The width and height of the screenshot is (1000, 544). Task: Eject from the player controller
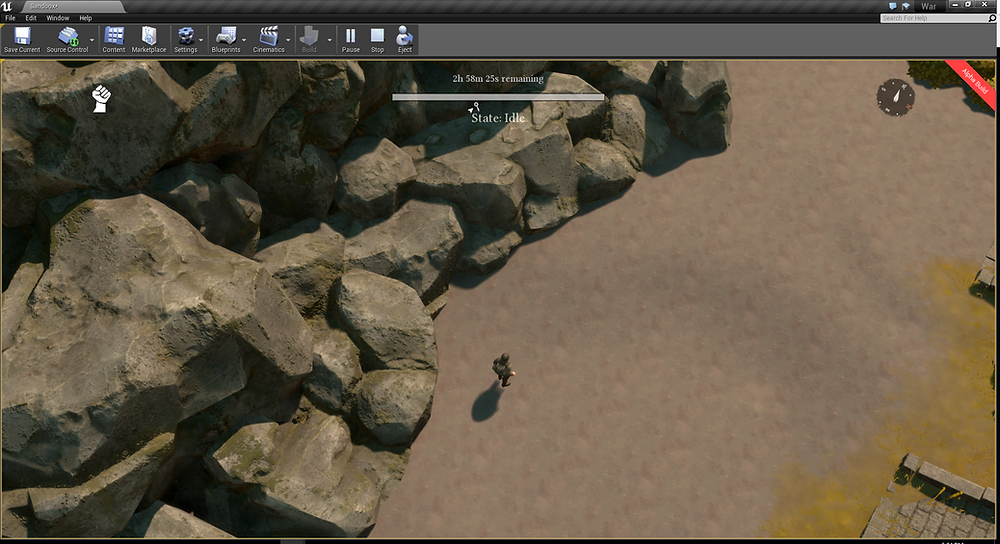tap(404, 40)
